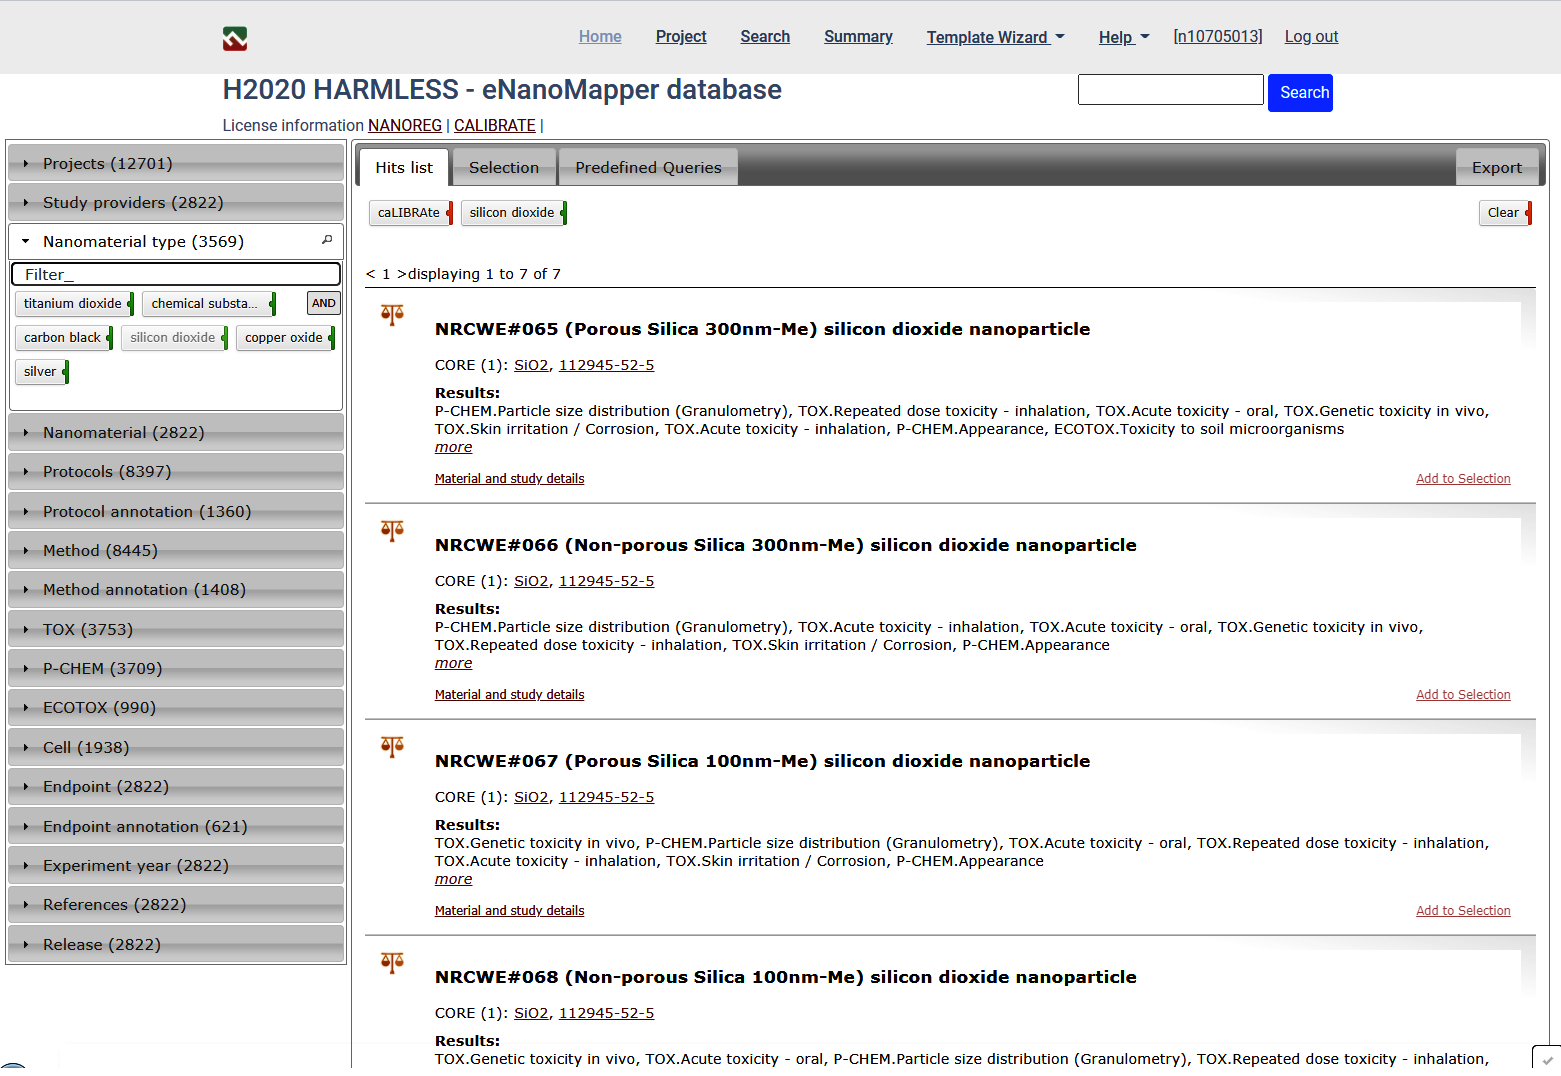
Task: Click the Filter text field in Nanomaterial type
Action: (x=176, y=274)
